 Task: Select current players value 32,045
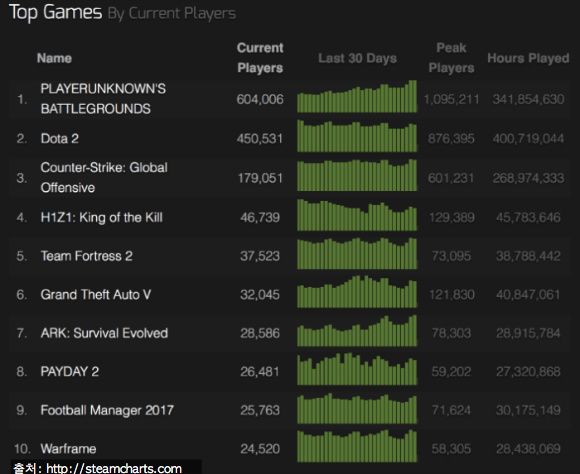tap(260, 295)
